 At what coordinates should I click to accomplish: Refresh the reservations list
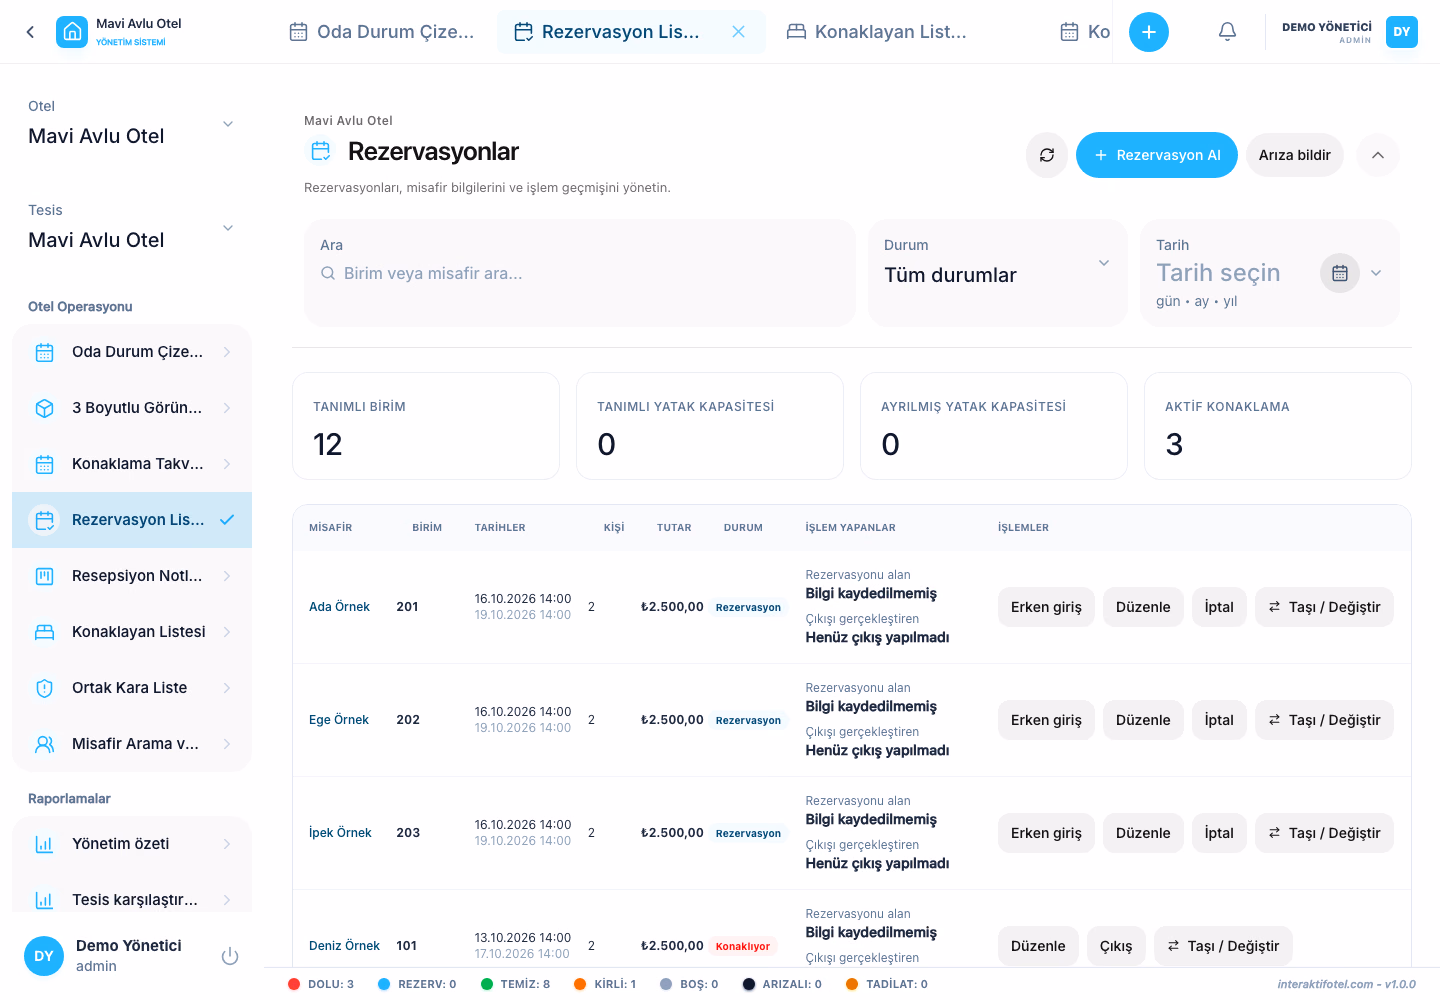(1047, 155)
